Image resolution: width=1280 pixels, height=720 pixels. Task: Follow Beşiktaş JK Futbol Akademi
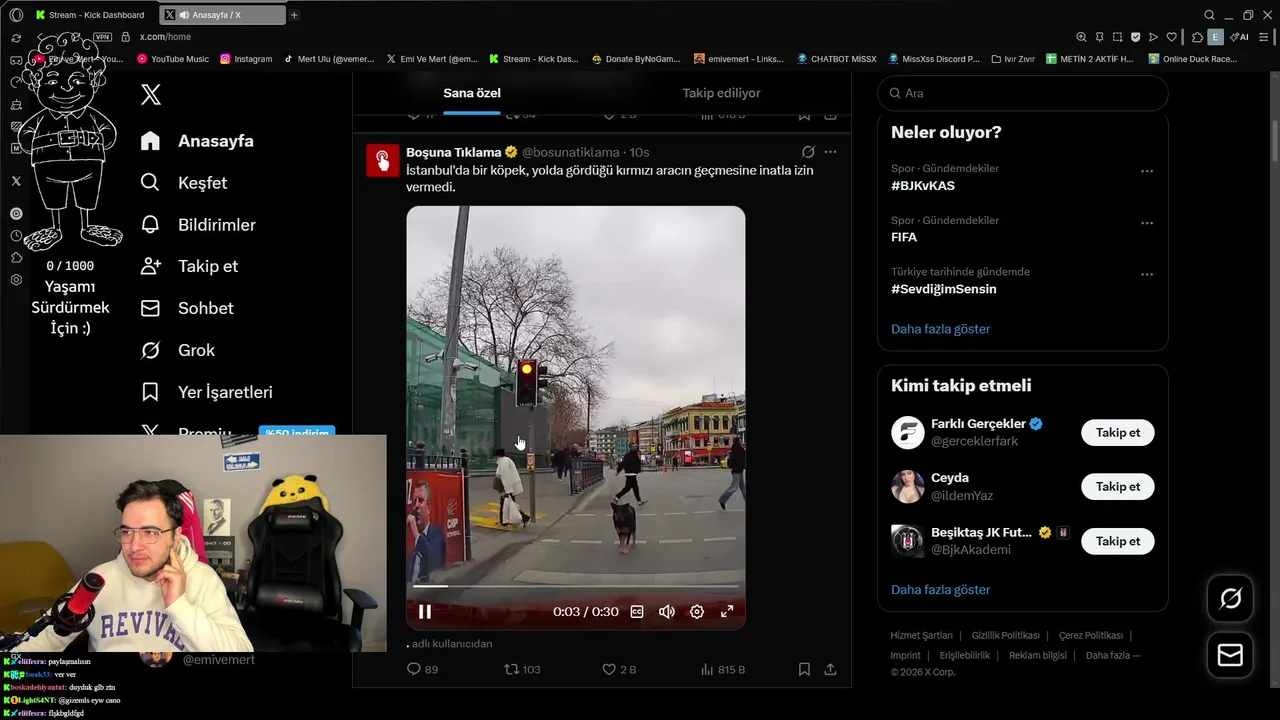[1118, 541]
